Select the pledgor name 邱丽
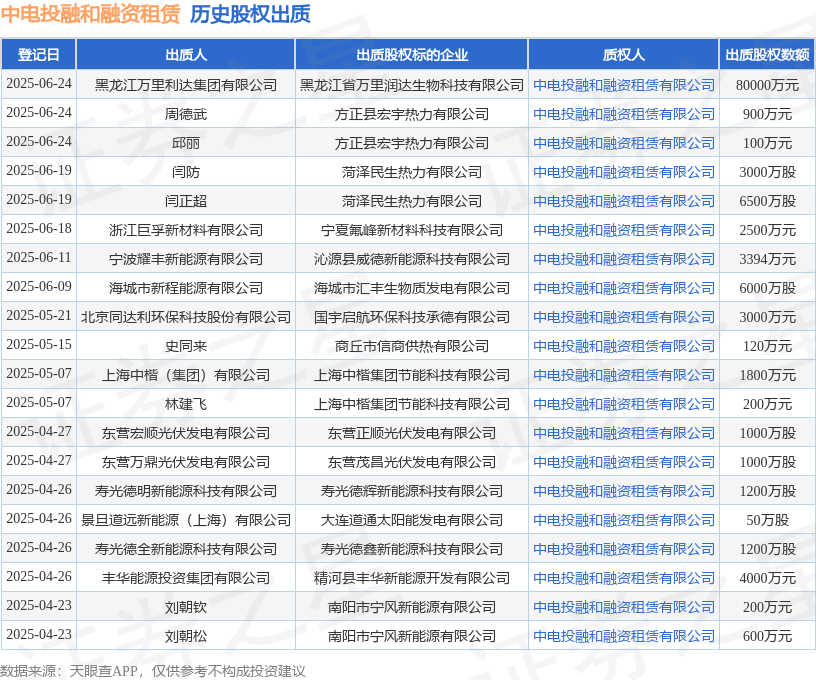This screenshot has height=680, width=816. coord(186,143)
